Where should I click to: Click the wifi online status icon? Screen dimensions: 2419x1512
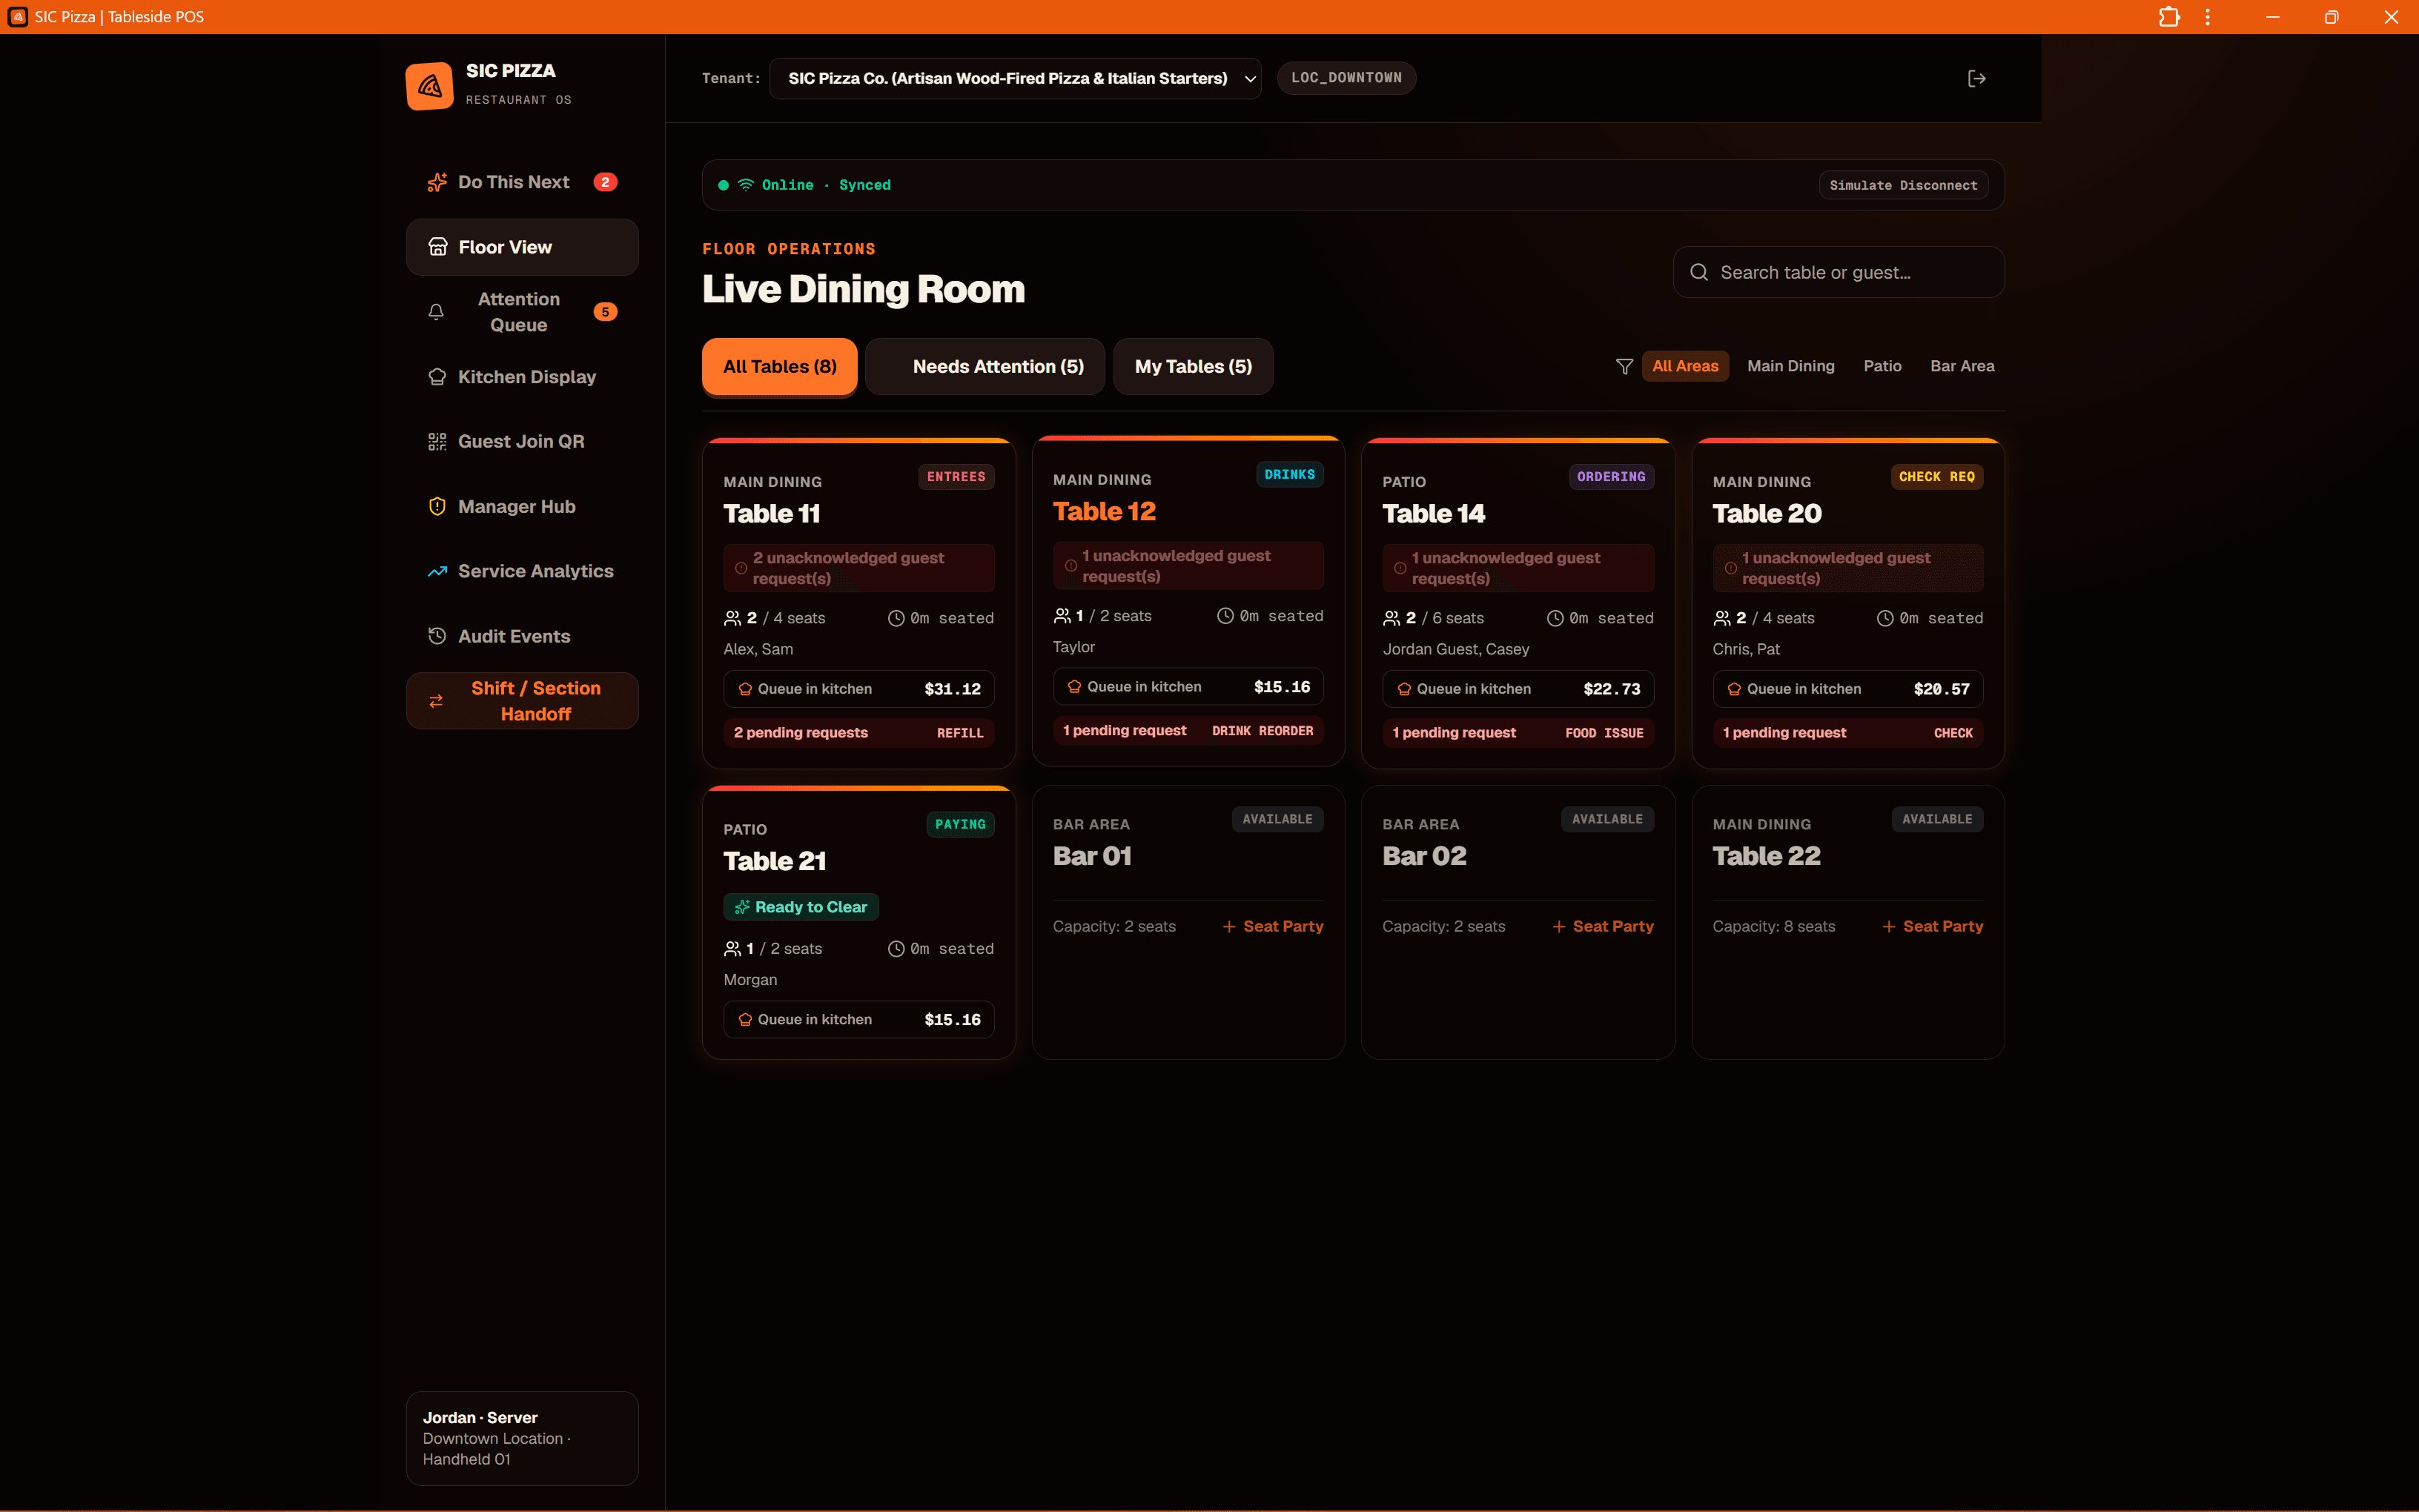[746, 185]
